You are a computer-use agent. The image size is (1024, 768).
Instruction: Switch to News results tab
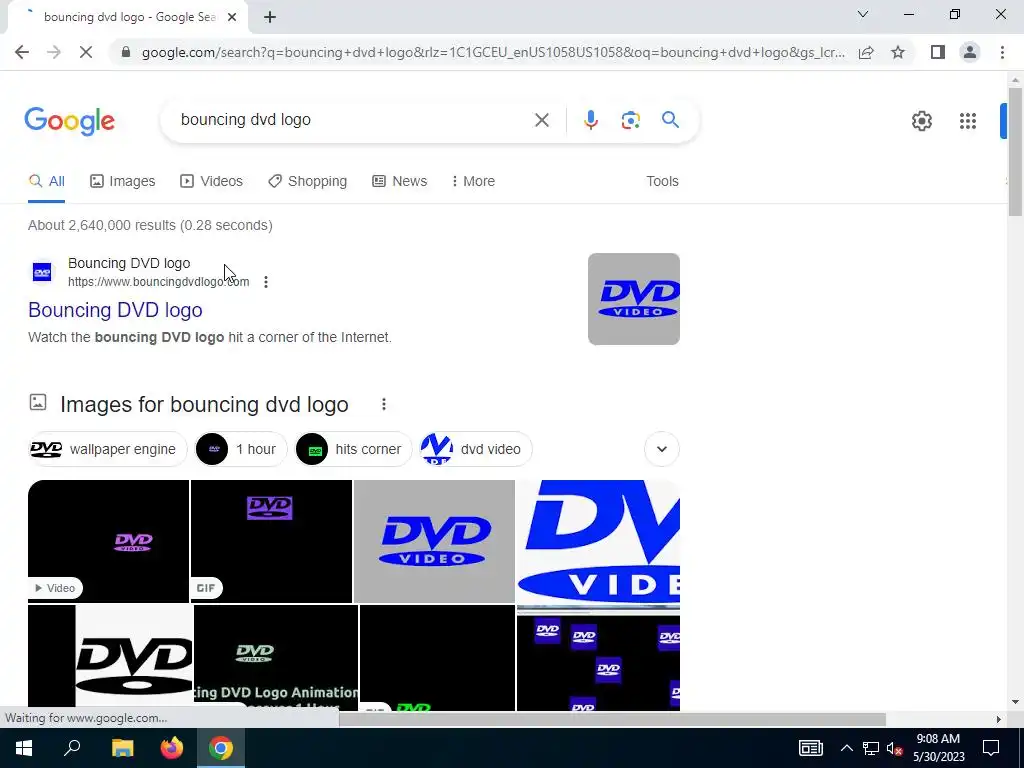(400, 182)
